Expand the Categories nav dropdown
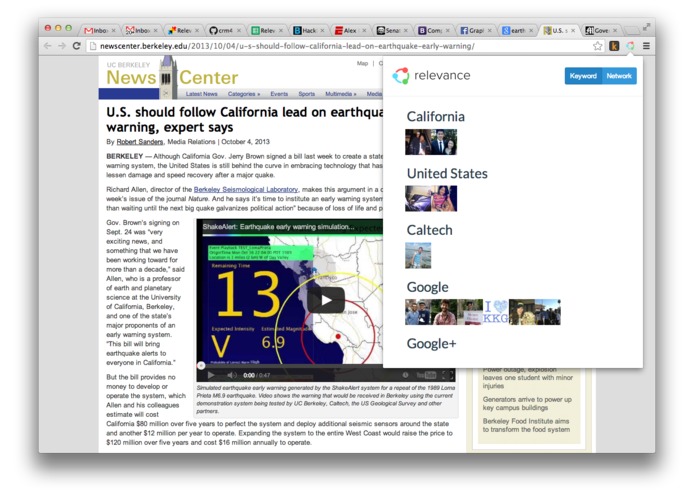This screenshot has width=695, height=494. (x=244, y=94)
